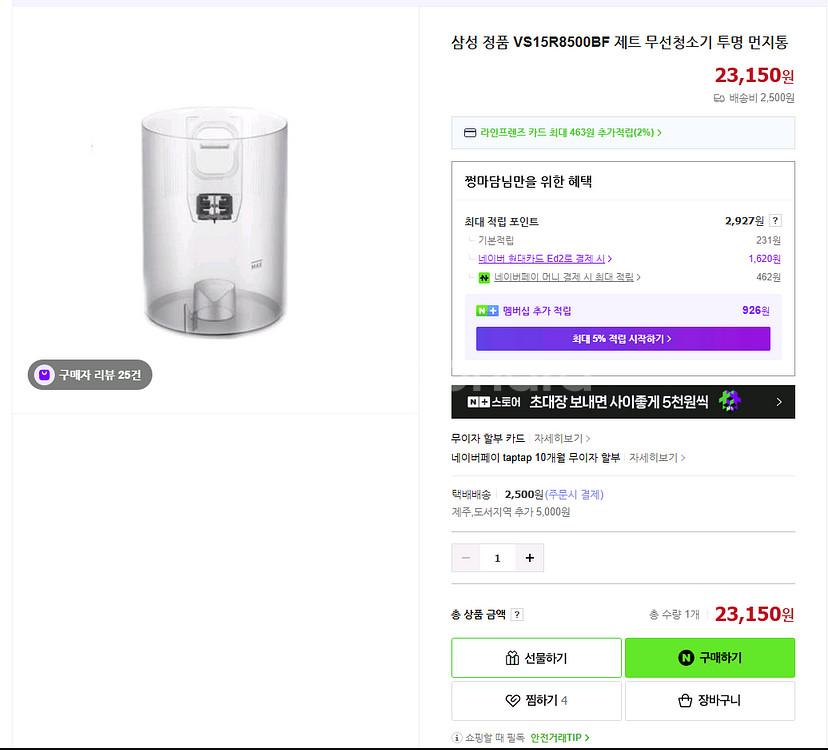Add the item via 장바구니 button
Screen dimensions: 828x750
tap(710, 701)
